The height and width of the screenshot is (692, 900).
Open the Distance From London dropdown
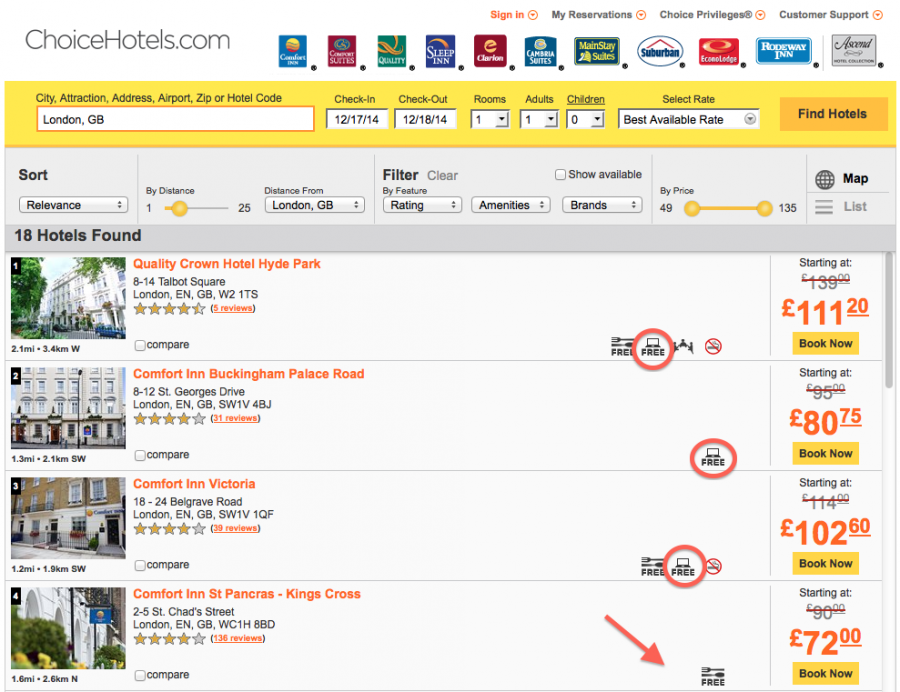(315, 205)
